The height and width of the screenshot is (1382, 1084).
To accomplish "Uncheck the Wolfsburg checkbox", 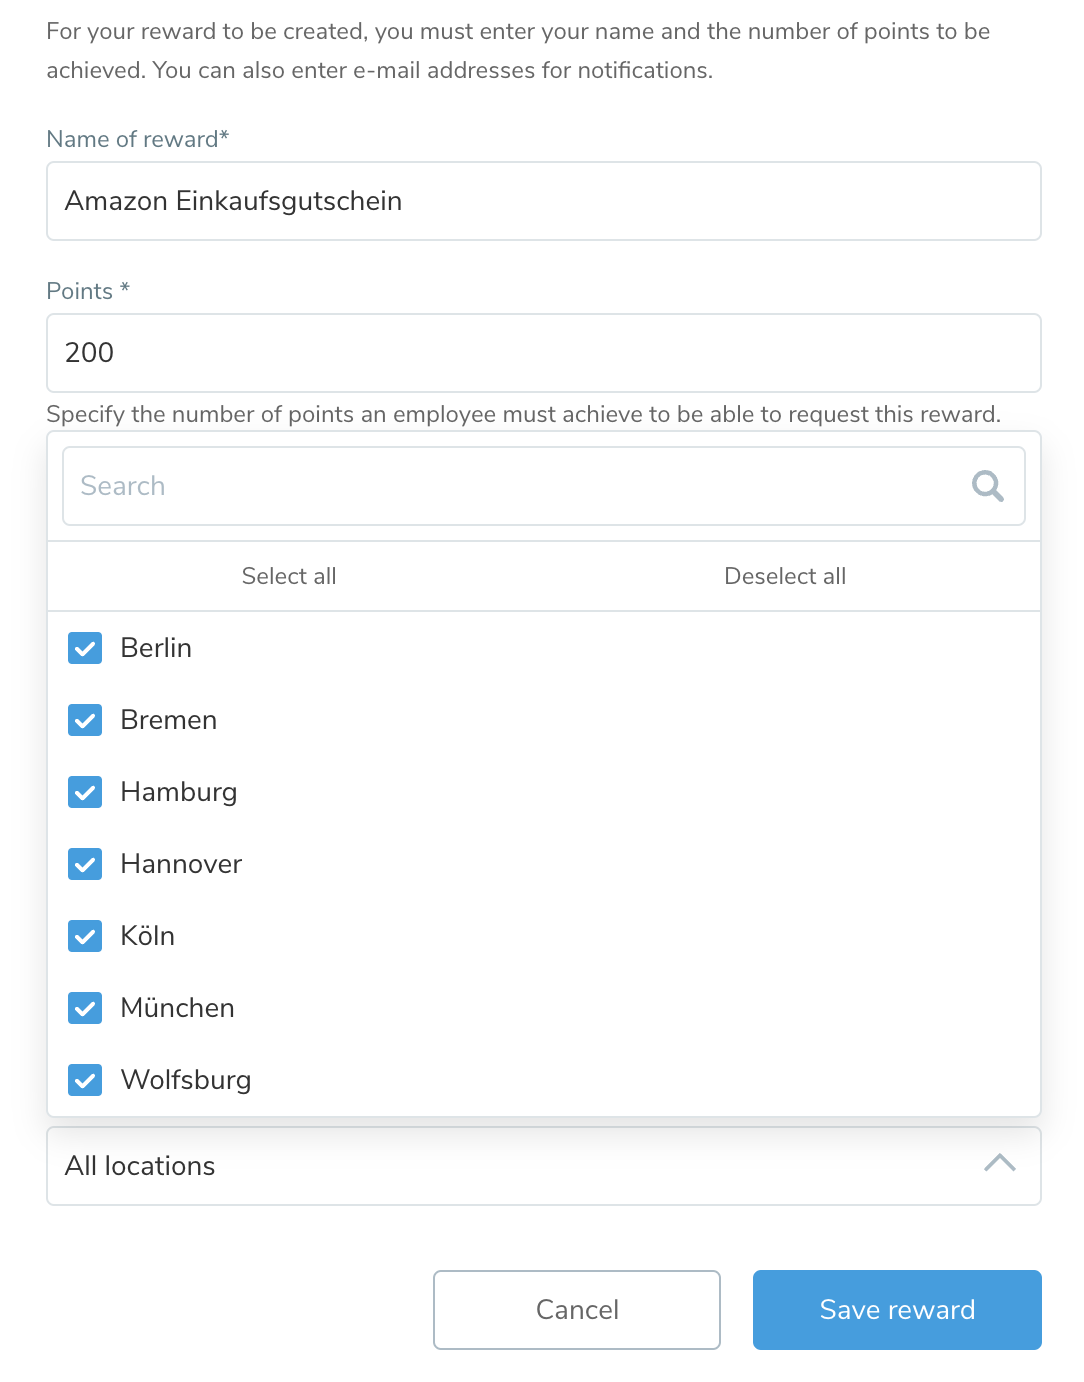I will [x=85, y=1080].
